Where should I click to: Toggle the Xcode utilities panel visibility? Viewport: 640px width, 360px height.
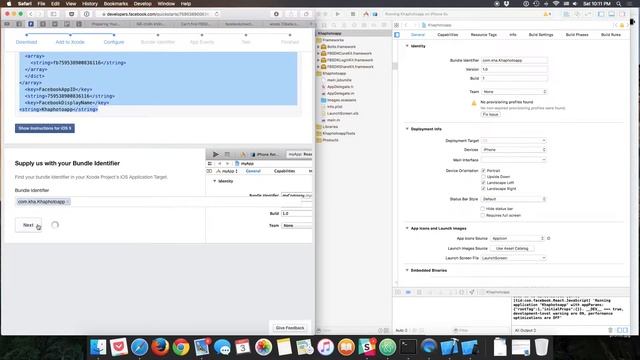click(622, 14)
